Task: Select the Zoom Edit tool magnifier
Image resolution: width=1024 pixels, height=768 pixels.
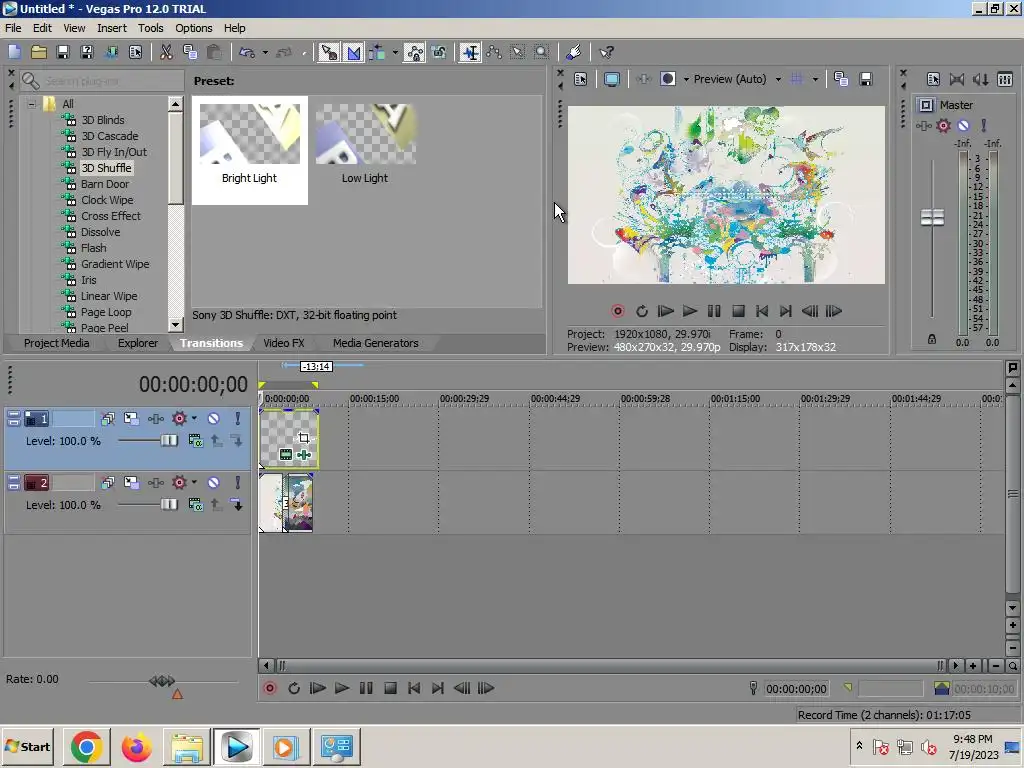Action: (542, 52)
